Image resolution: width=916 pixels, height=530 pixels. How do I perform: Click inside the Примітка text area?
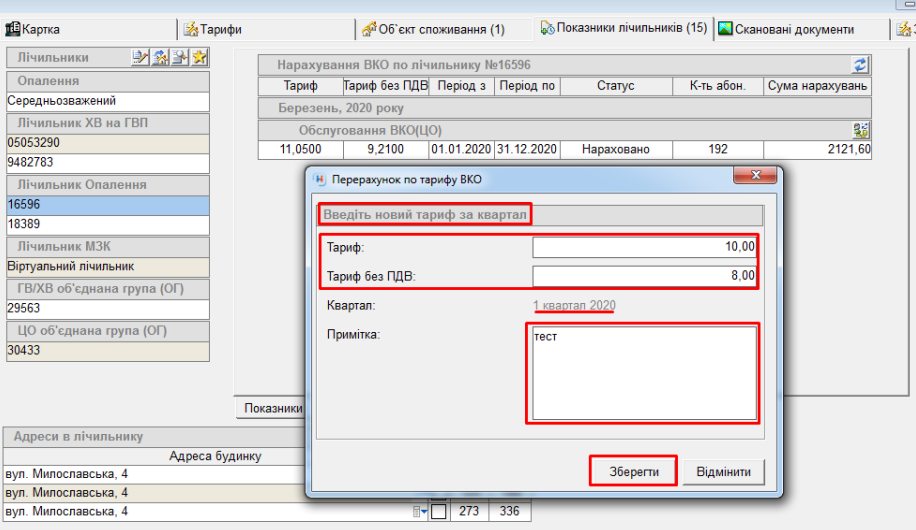644,373
